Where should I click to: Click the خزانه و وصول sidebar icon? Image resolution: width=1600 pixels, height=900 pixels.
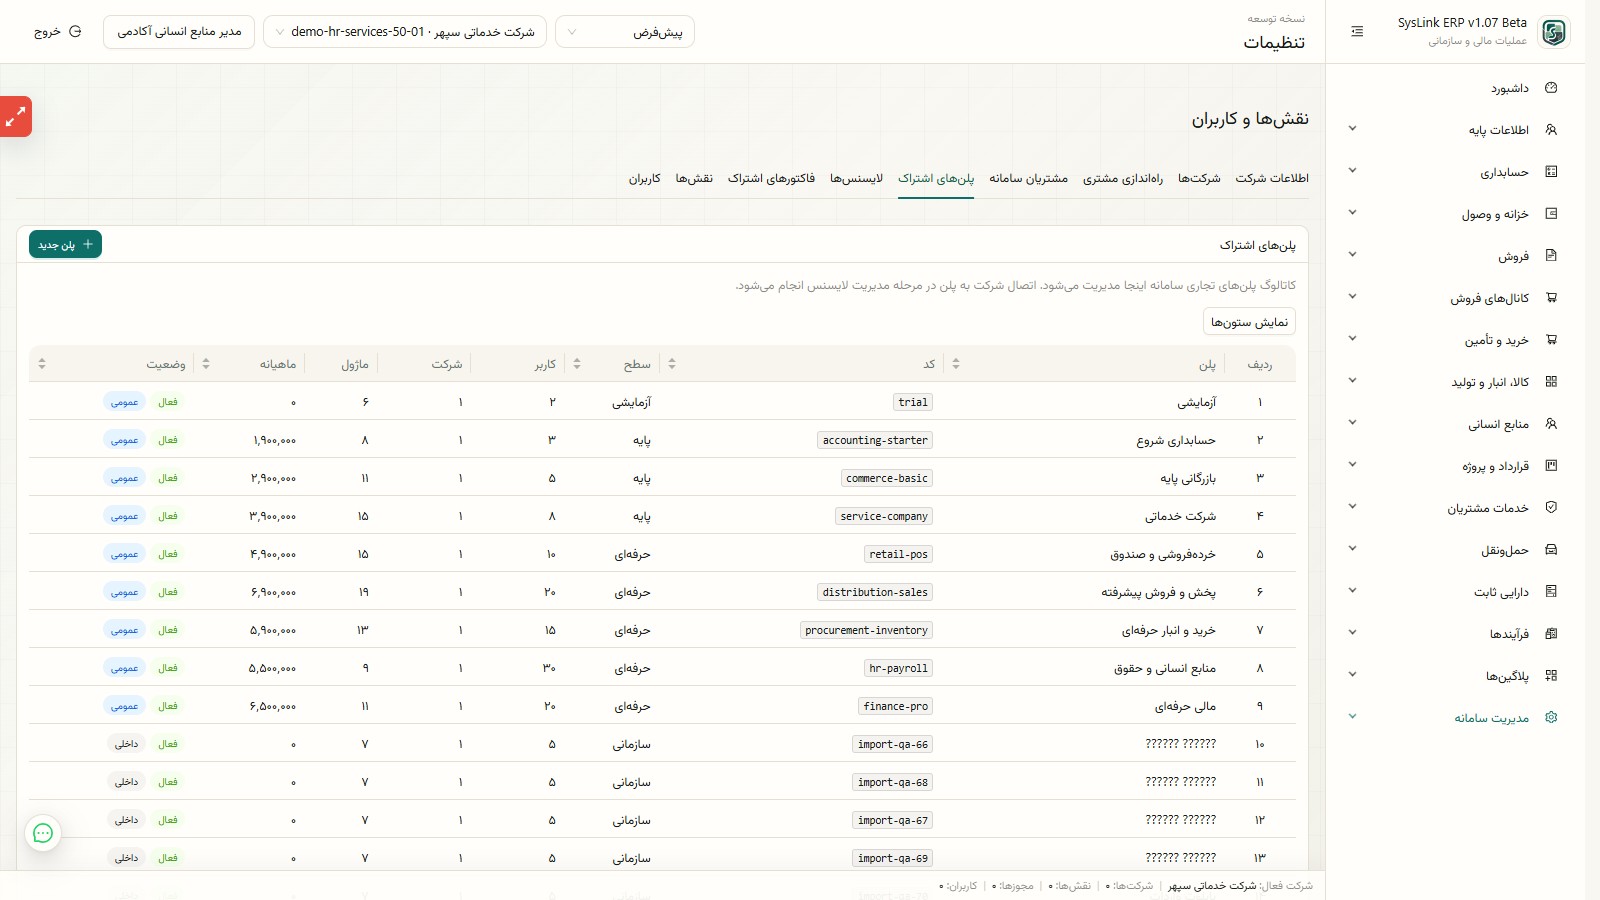(1551, 214)
